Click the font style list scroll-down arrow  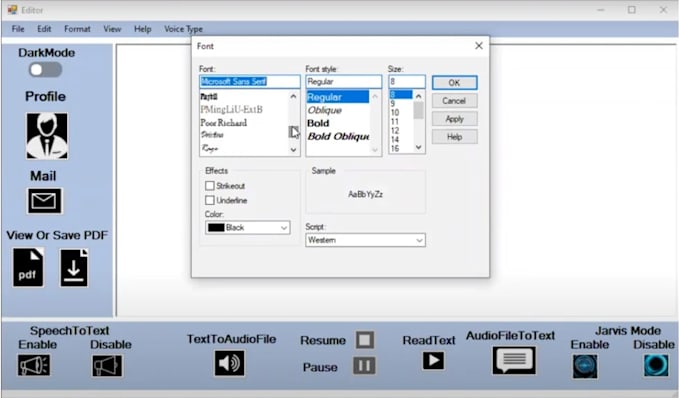point(375,150)
